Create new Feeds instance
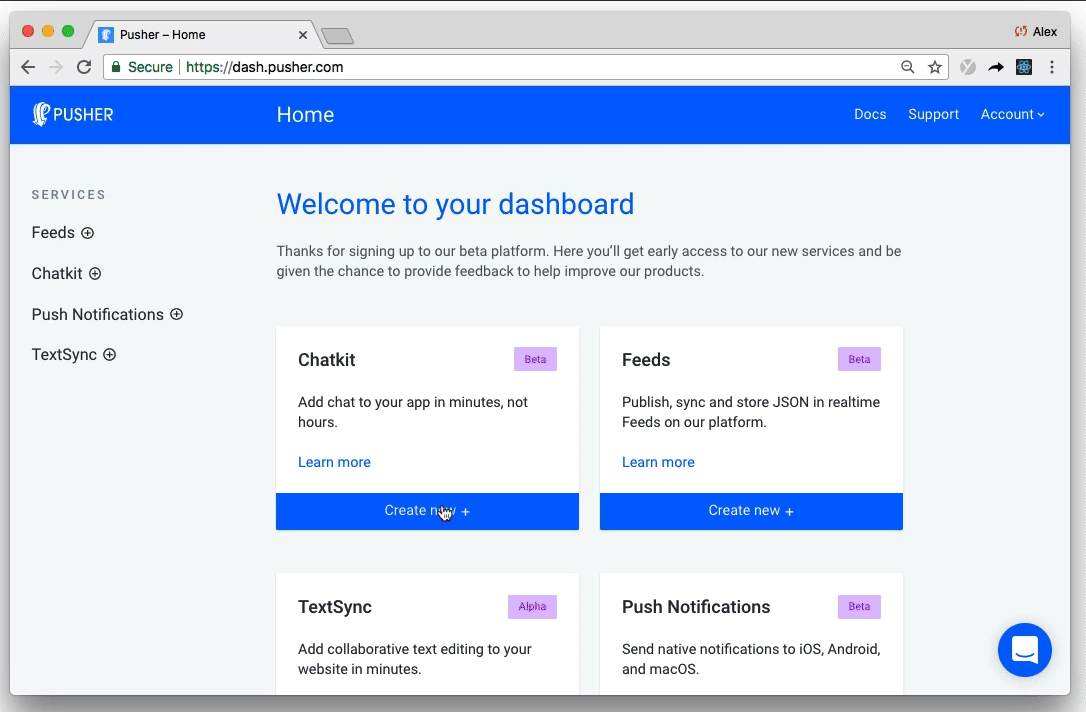The height and width of the screenshot is (712, 1086). click(751, 511)
